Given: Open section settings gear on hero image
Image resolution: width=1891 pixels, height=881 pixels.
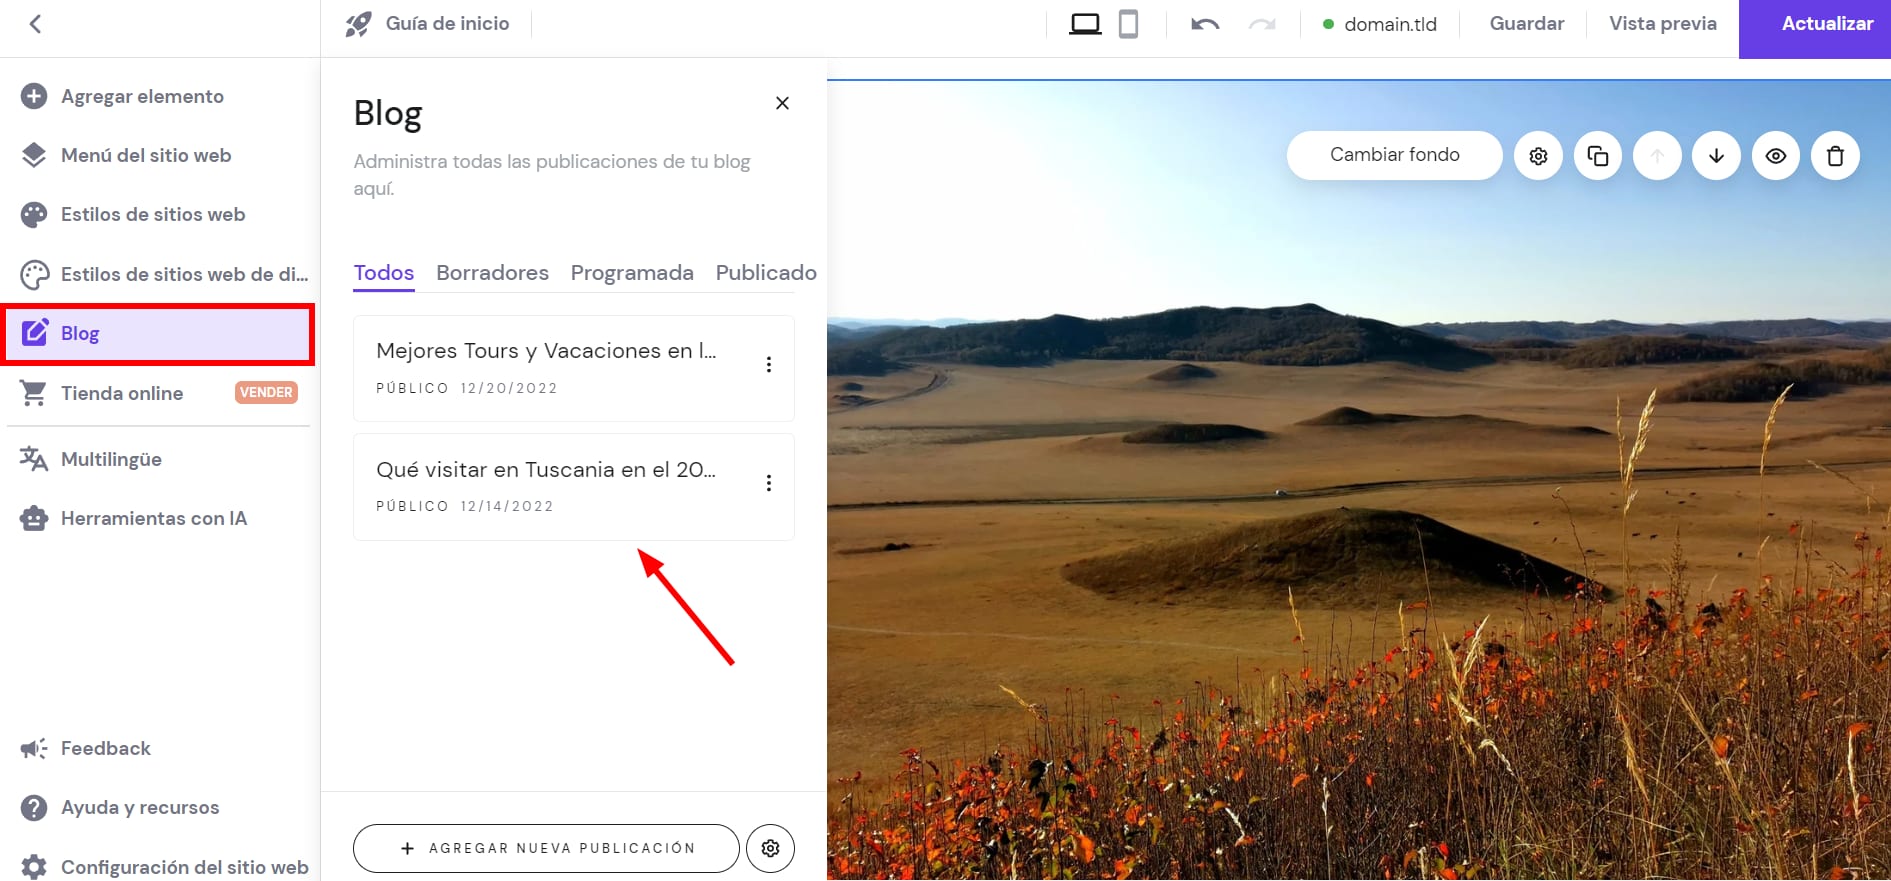Looking at the screenshot, I should (1538, 156).
